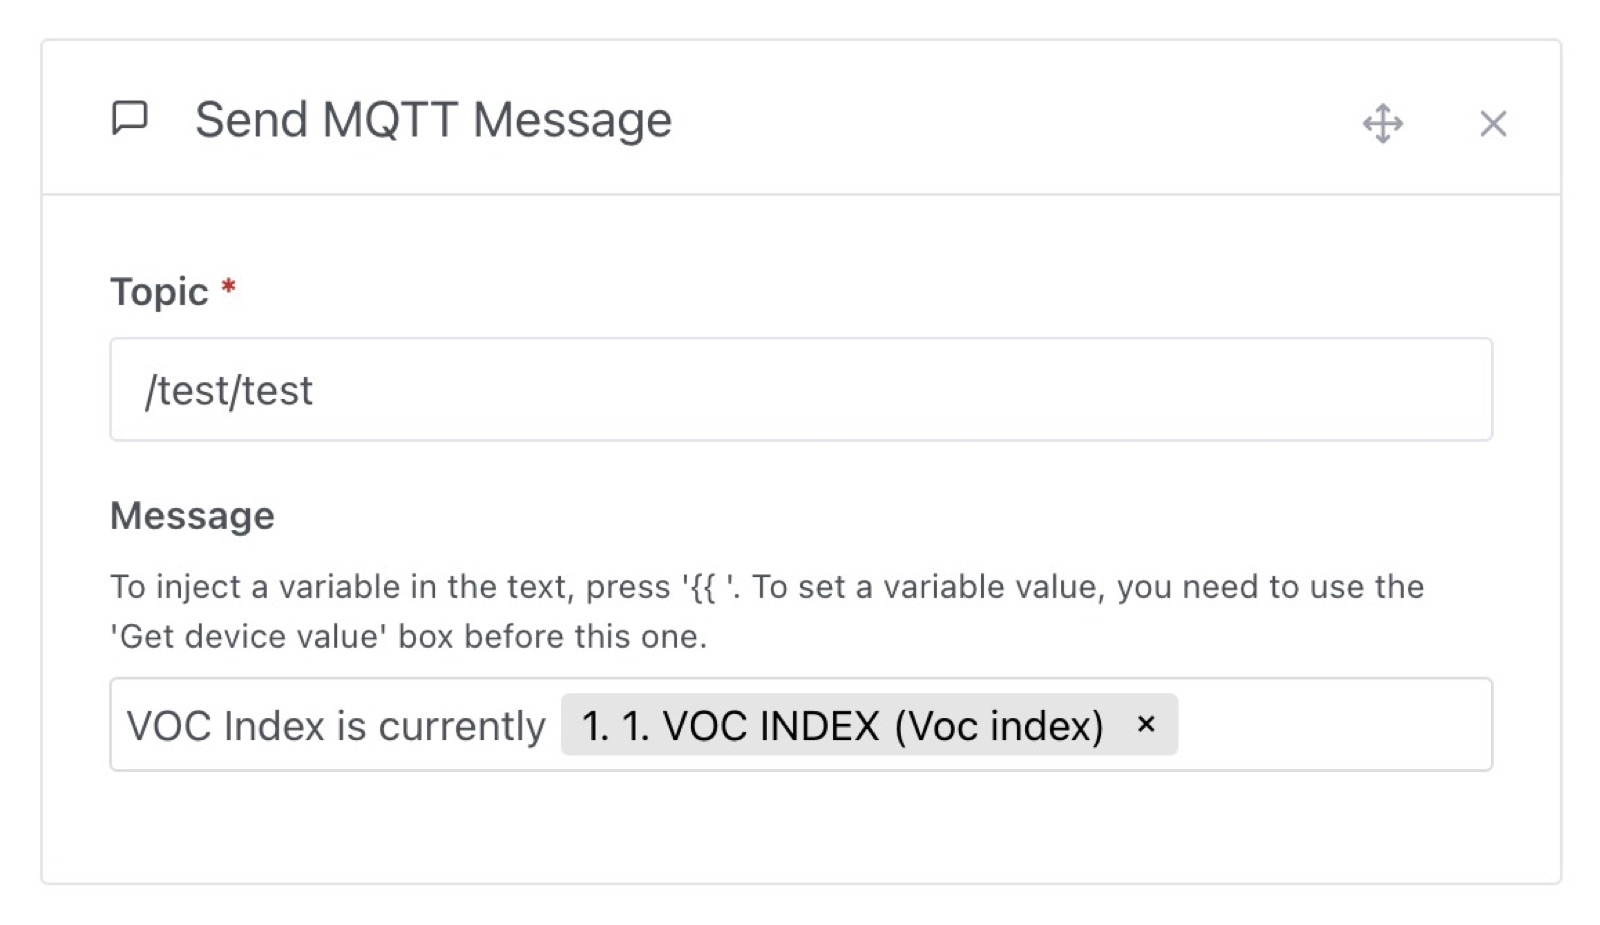
Task: Click inside the Topic input field
Action: click(700, 390)
